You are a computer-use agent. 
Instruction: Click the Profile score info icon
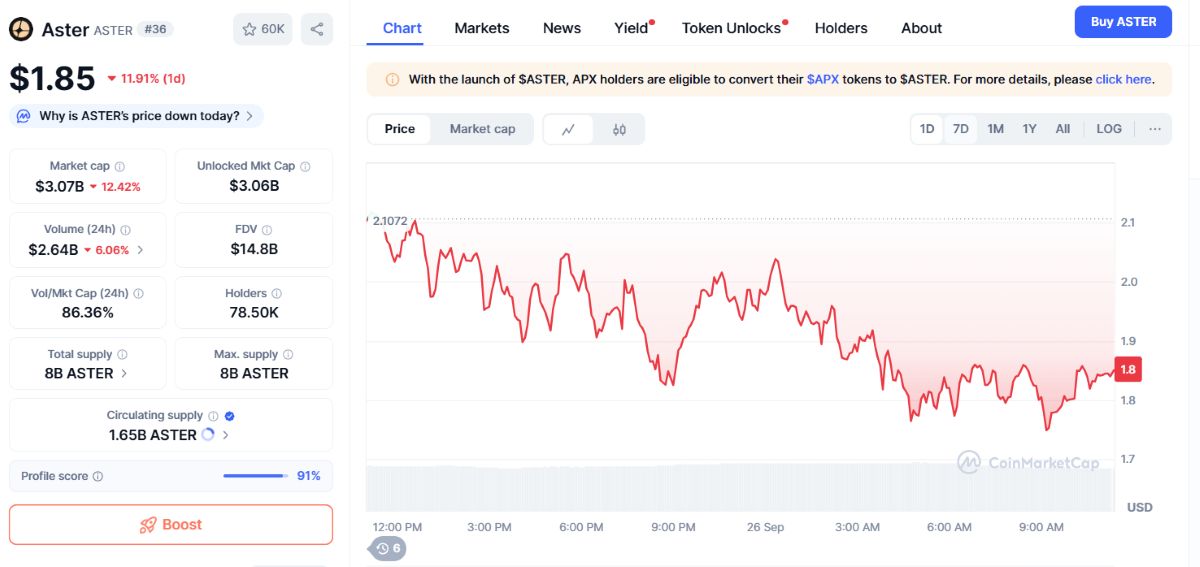click(98, 476)
